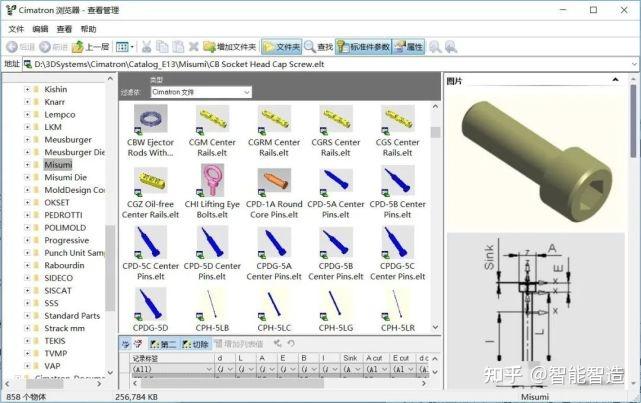Click the Back navigation arrow icon
Image resolution: width=641 pixels, height=403 pixels.
pyautogui.click(x=11, y=47)
